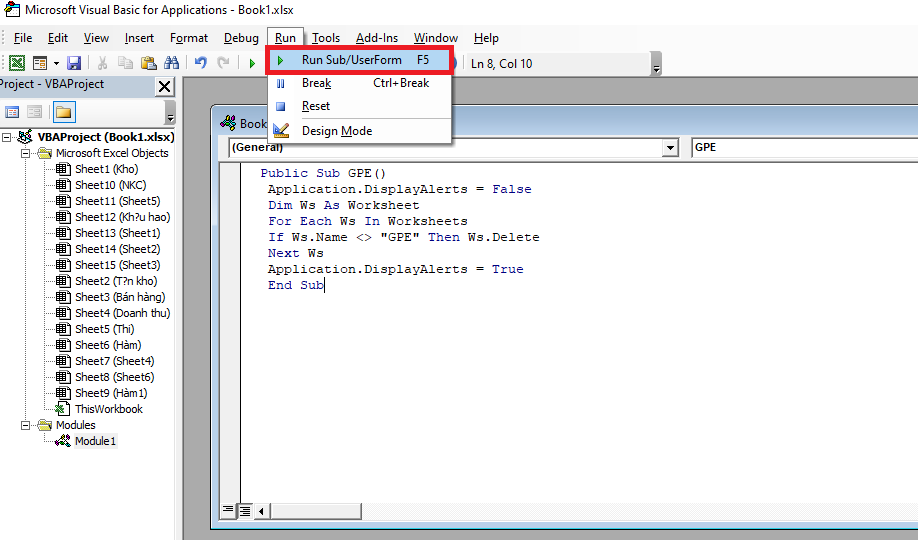The image size is (918, 540).
Task: Open the File menu
Action: point(23,38)
